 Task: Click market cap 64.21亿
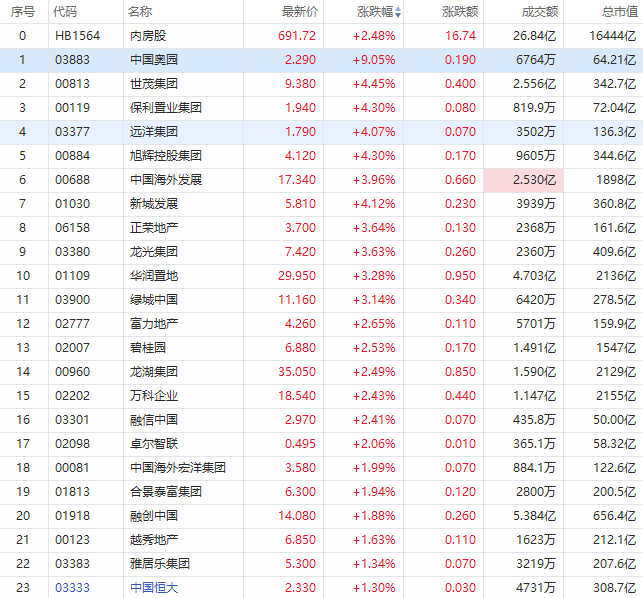[615, 60]
